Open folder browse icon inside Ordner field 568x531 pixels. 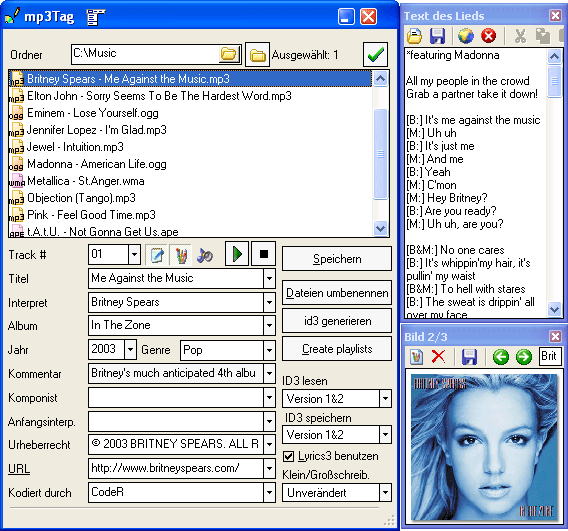point(229,54)
